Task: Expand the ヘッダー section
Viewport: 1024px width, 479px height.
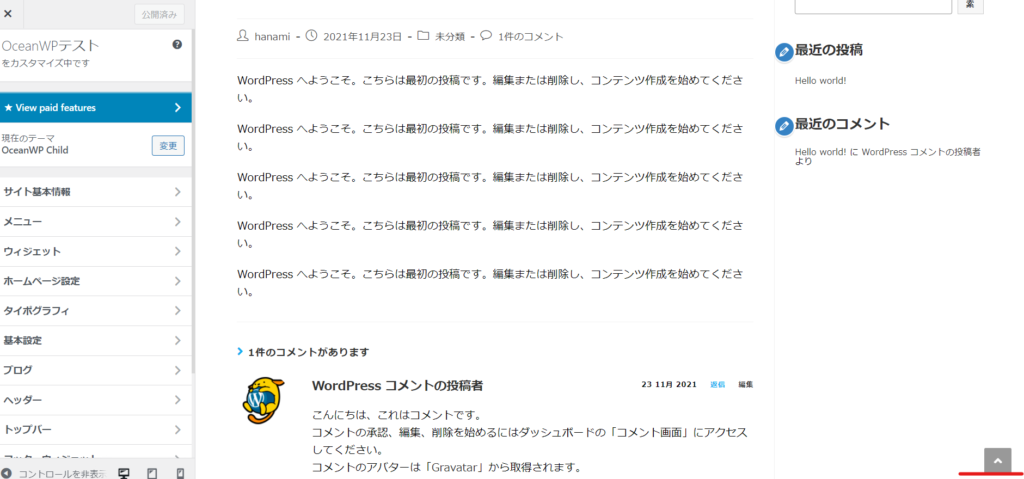Action: [x=96, y=400]
